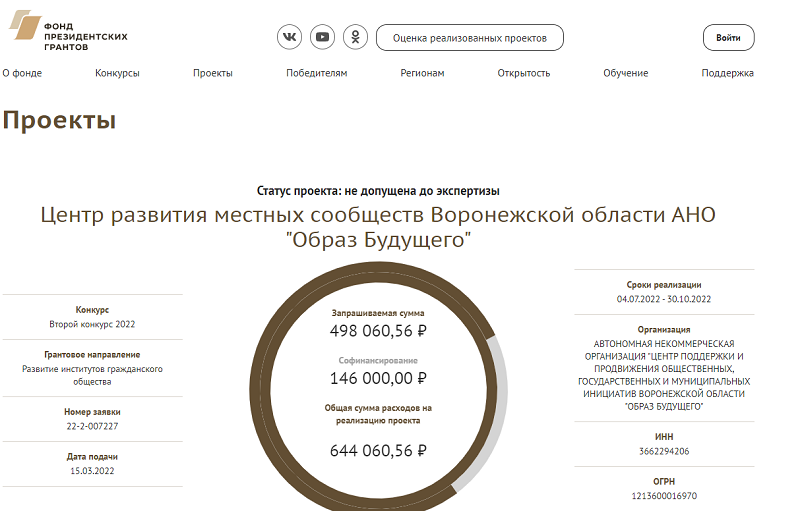Click the Организация label
800x511 pixels.
664,330
